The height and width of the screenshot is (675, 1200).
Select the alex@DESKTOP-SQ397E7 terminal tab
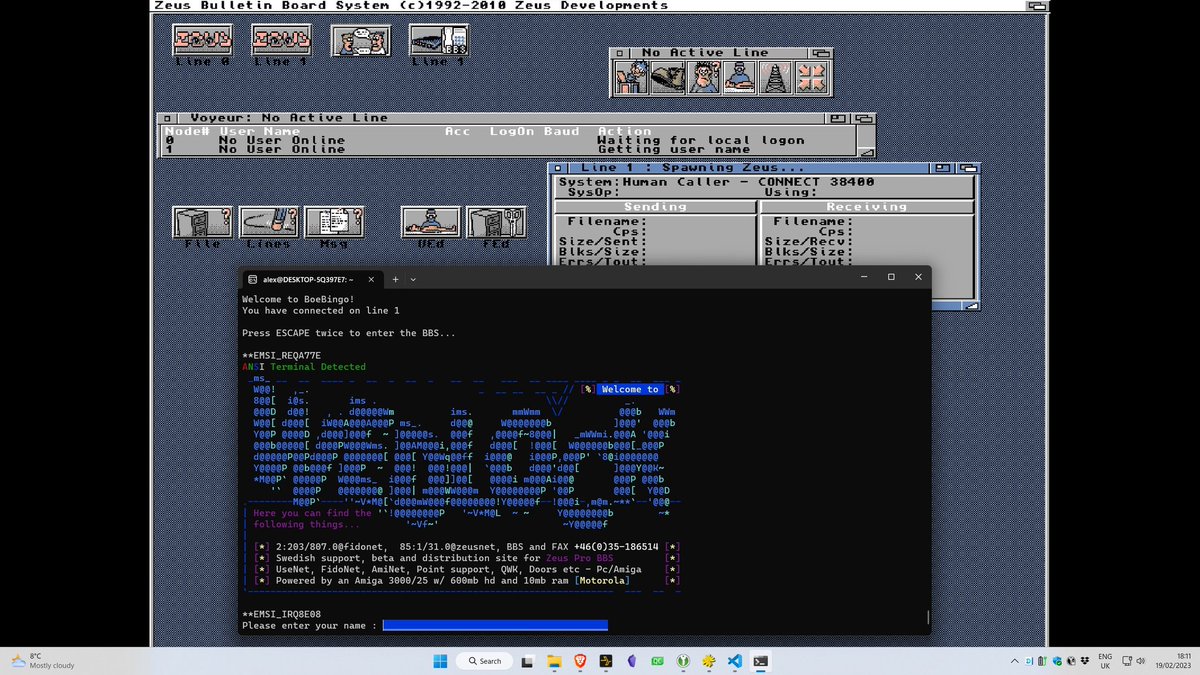click(x=308, y=279)
